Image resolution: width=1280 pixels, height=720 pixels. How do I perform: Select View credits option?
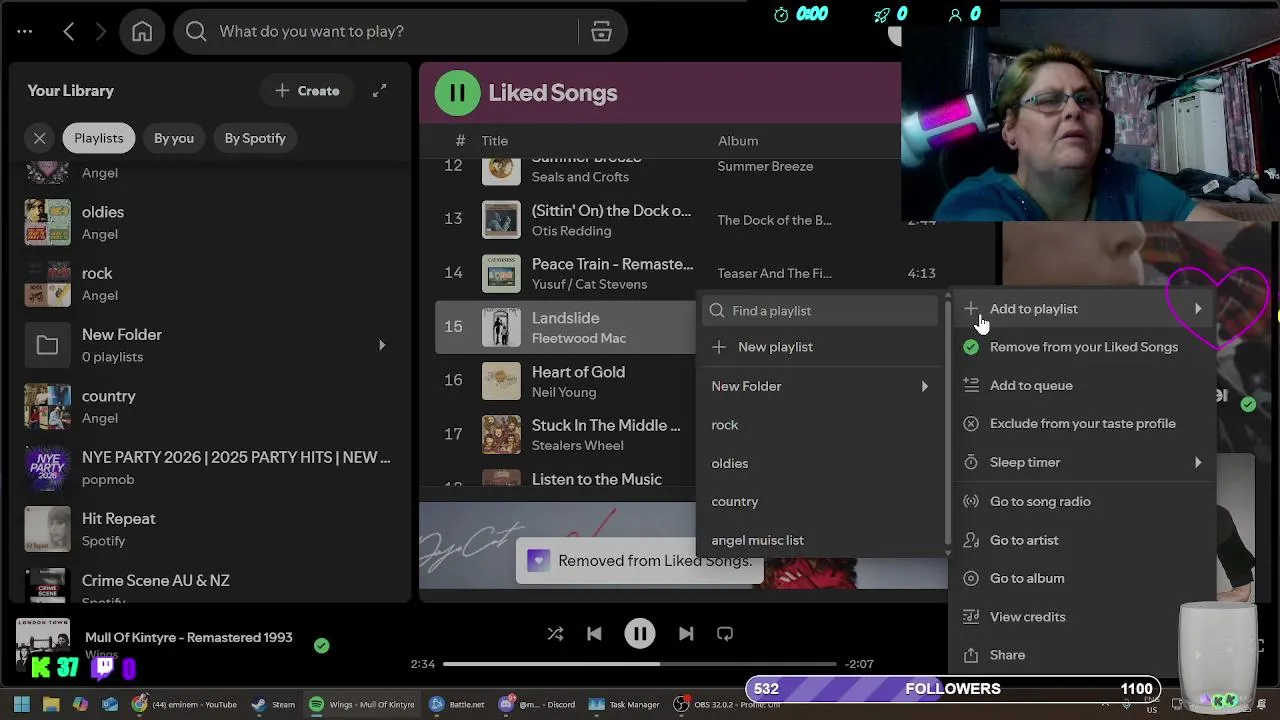click(1084, 617)
